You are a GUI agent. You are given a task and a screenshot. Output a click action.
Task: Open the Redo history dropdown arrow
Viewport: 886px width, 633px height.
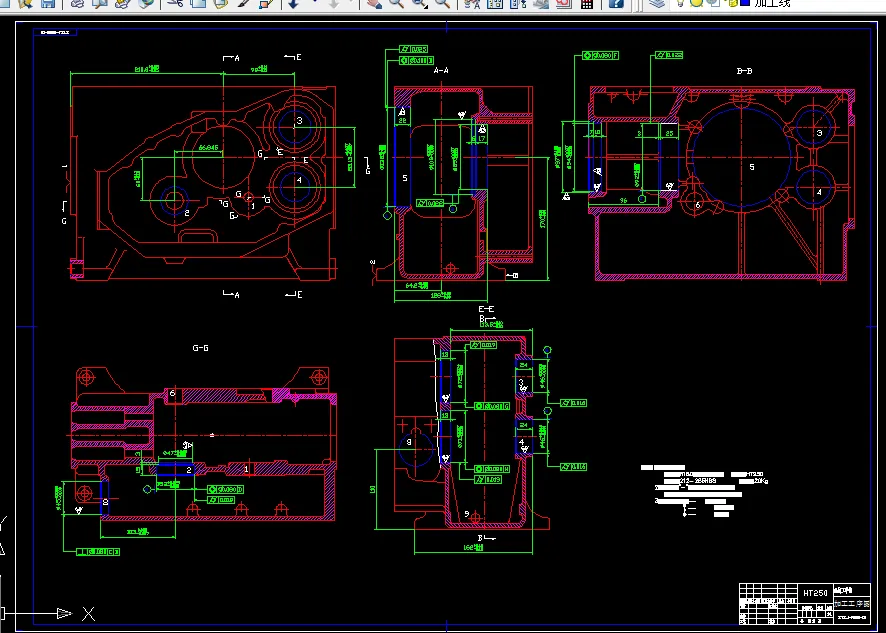(x=351, y=3)
